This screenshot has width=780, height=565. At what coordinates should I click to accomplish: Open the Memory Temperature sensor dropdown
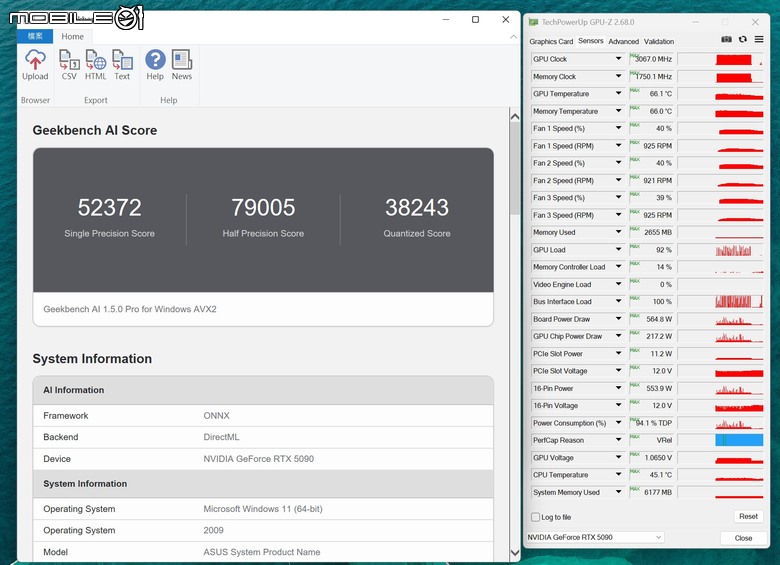pyautogui.click(x=618, y=111)
